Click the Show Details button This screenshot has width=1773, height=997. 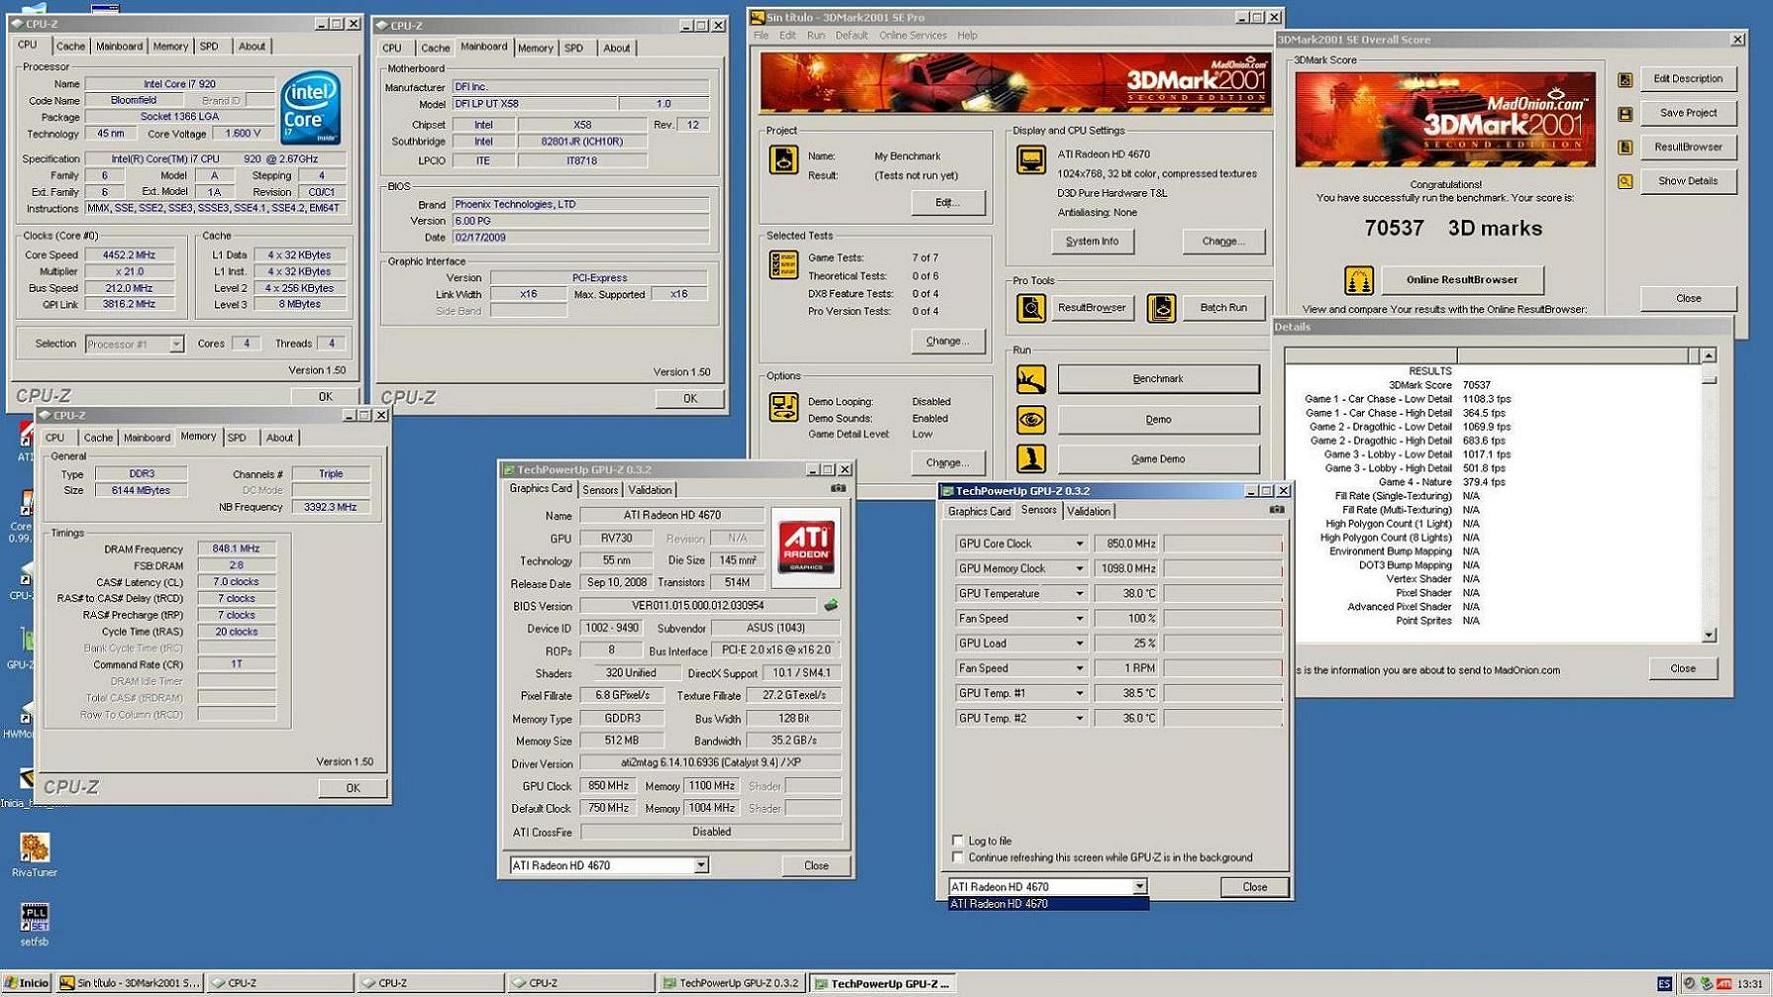[1688, 182]
